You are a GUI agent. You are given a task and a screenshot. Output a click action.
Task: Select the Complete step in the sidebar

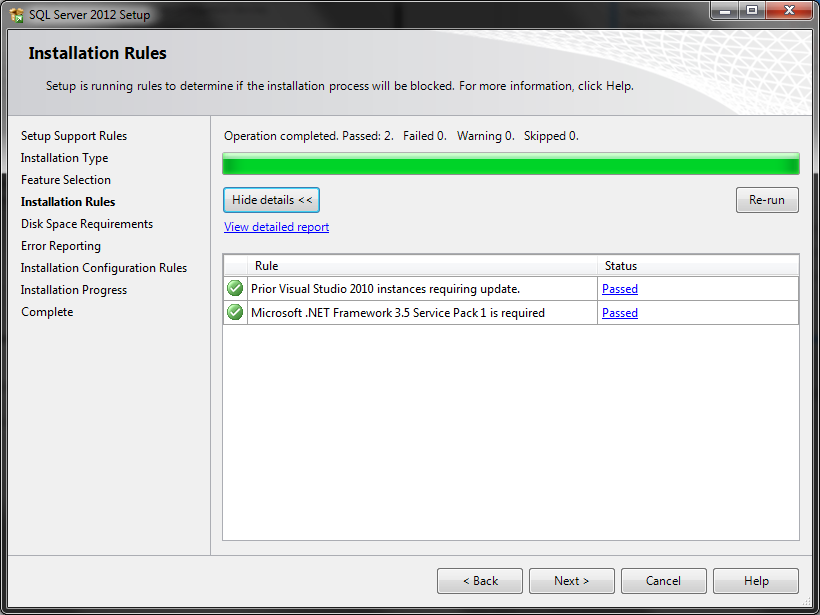(46, 311)
